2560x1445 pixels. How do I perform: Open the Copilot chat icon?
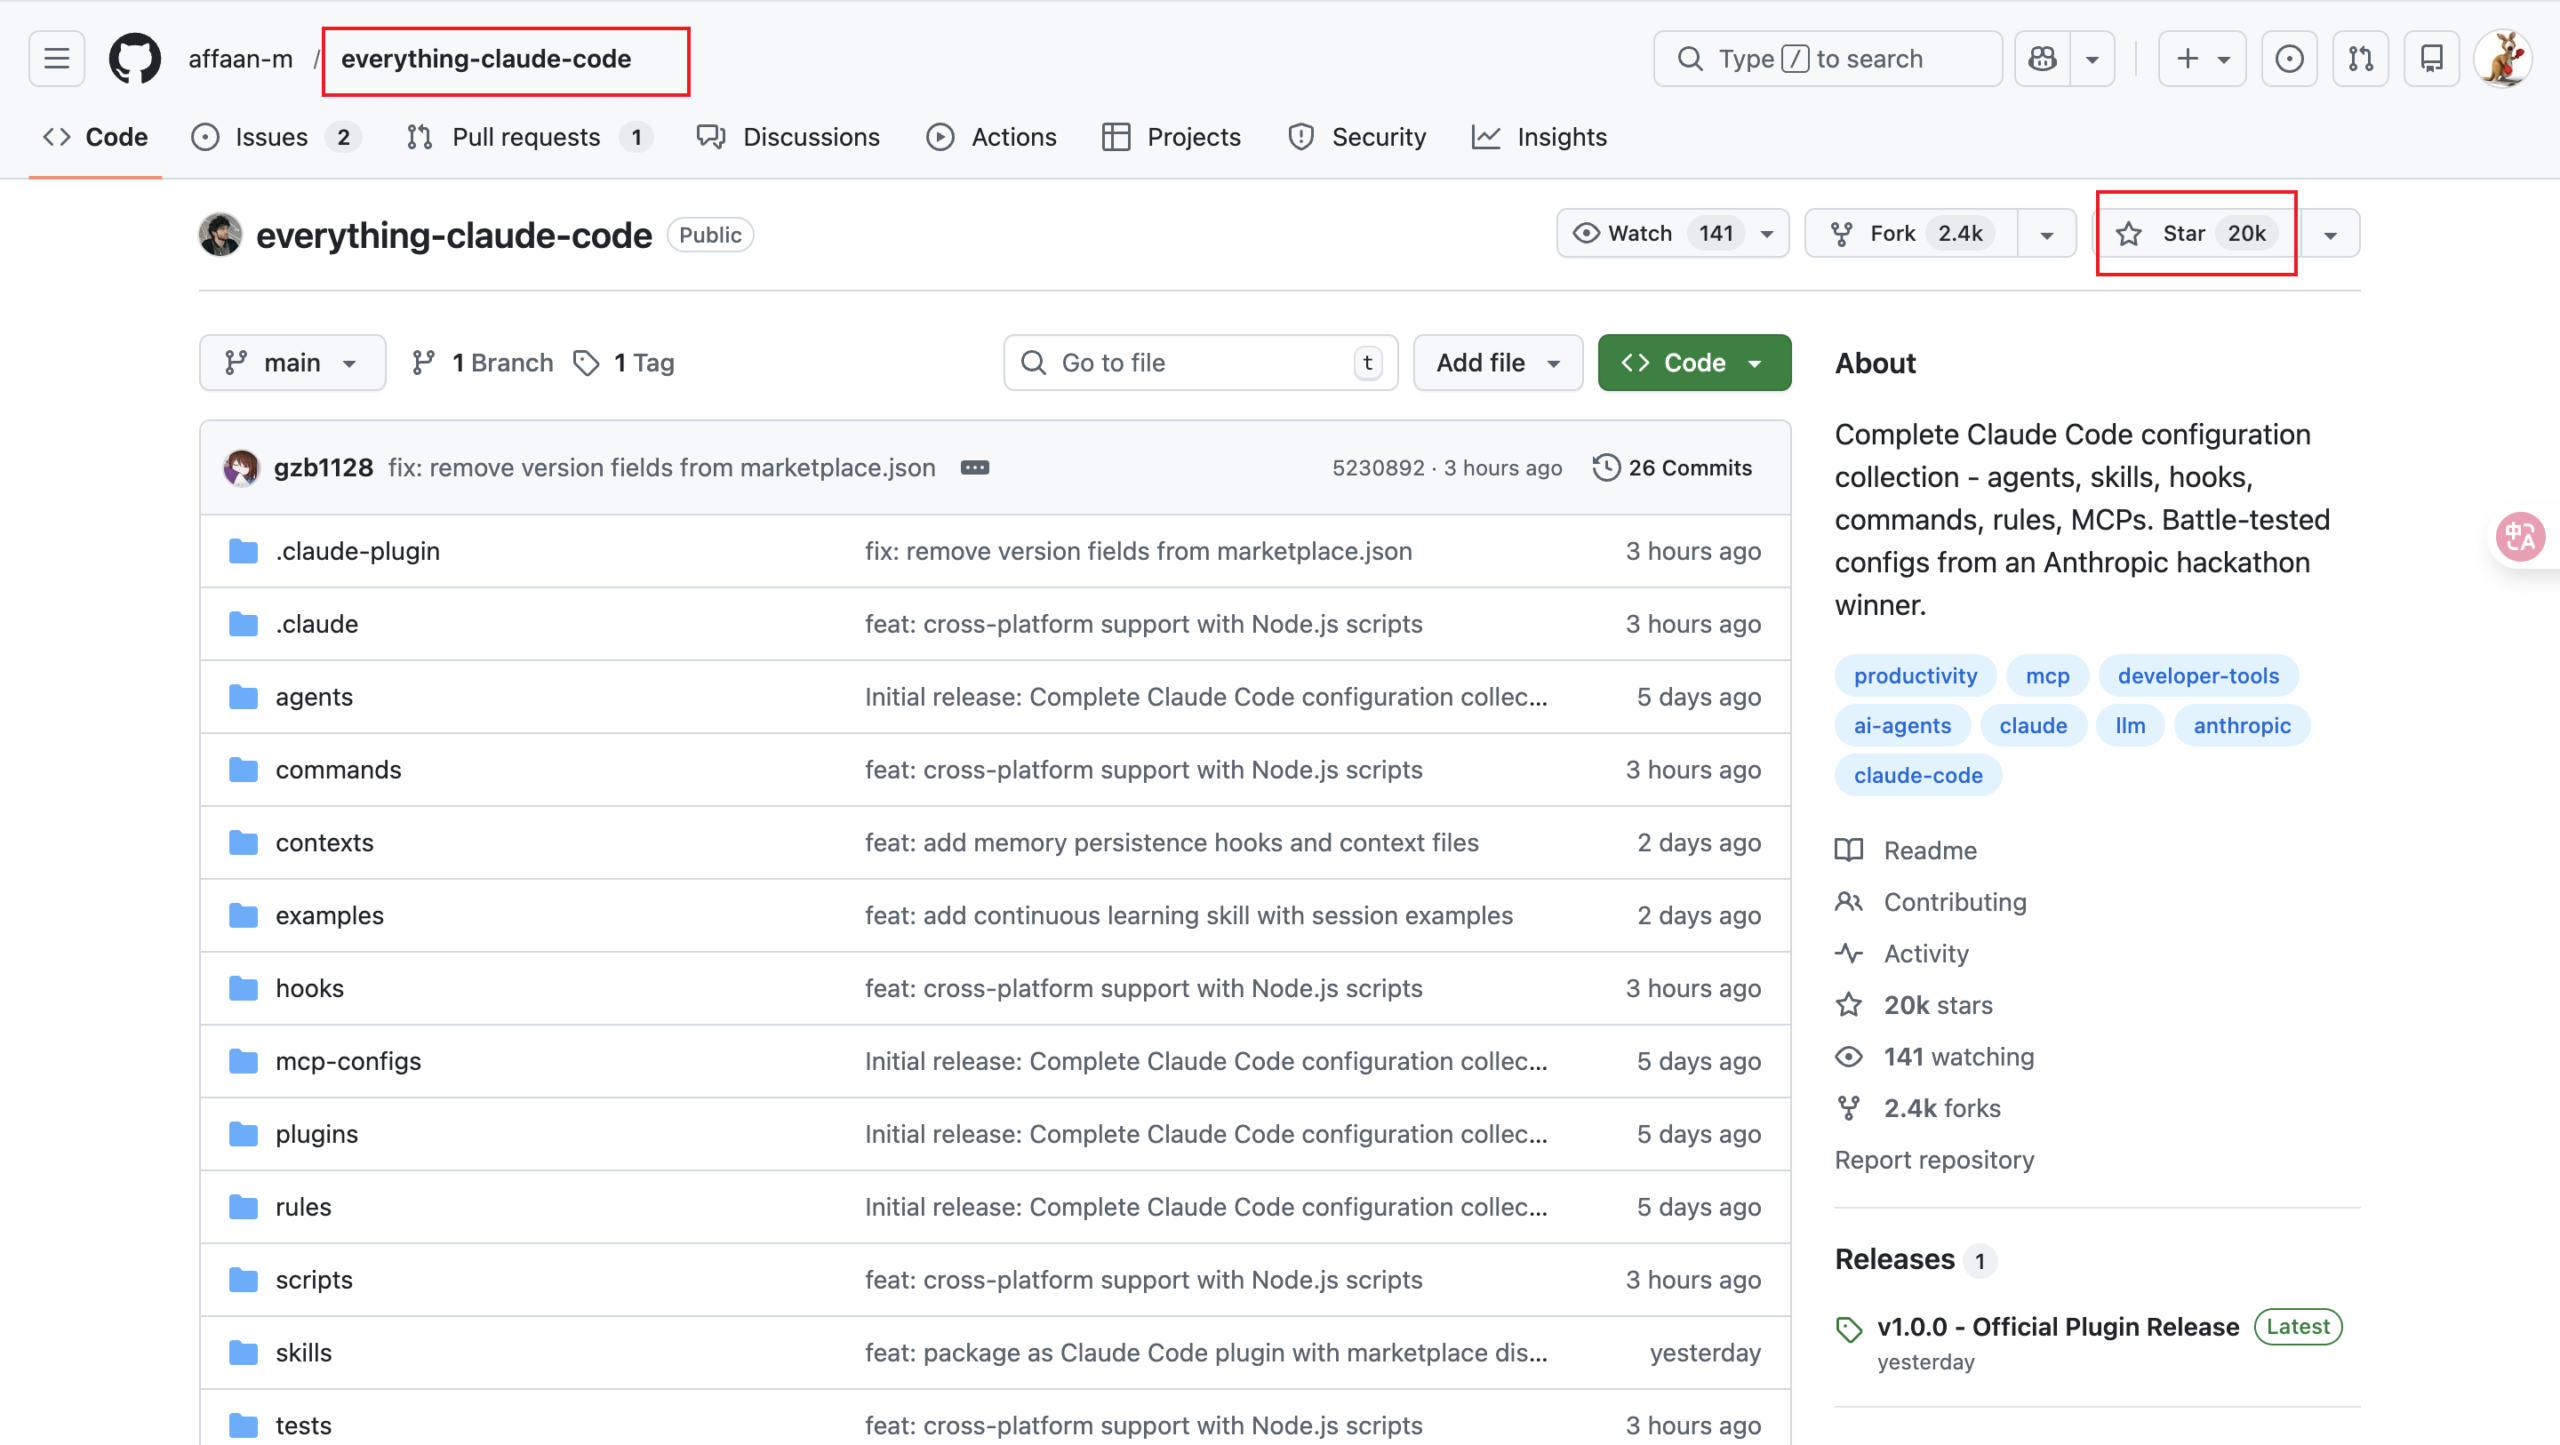point(2042,59)
